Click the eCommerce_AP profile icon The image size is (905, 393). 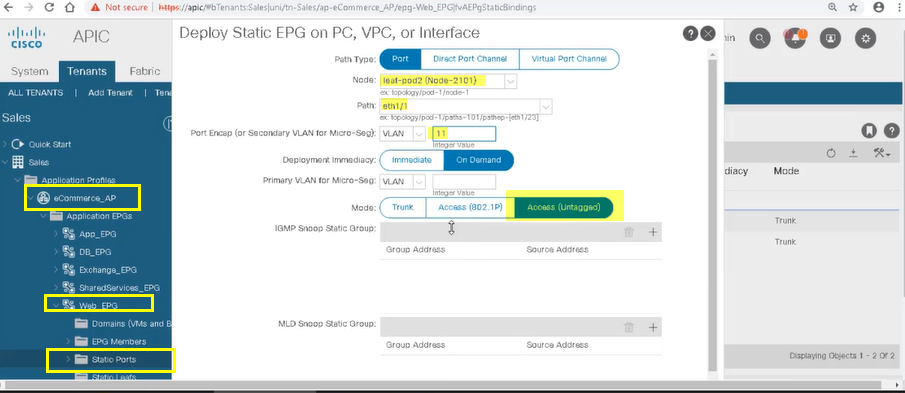point(43,198)
